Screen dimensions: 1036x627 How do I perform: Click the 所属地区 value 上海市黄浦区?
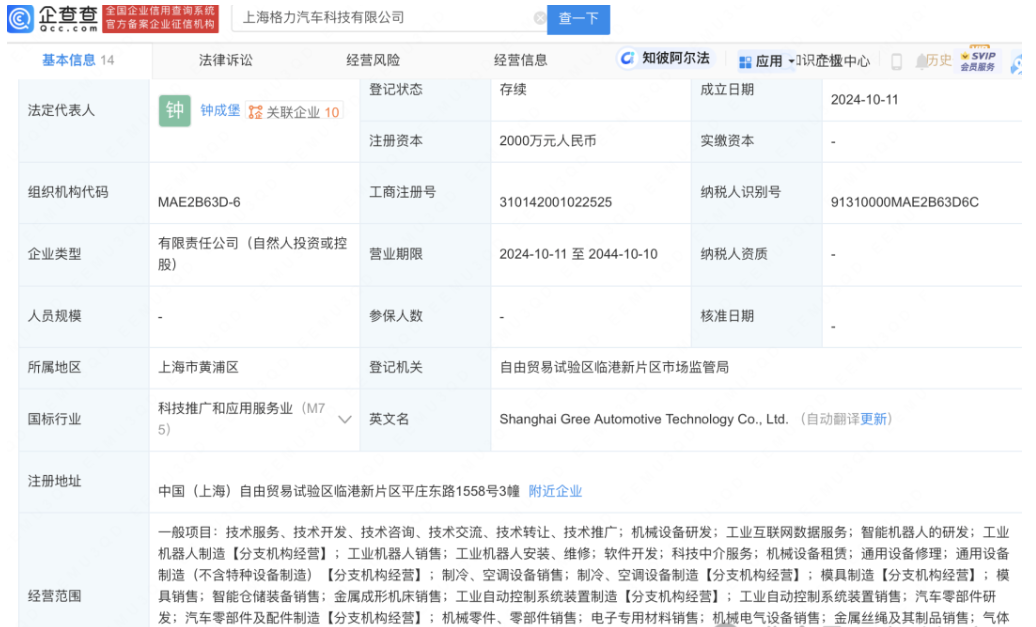pyautogui.click(x=198, y=367)
